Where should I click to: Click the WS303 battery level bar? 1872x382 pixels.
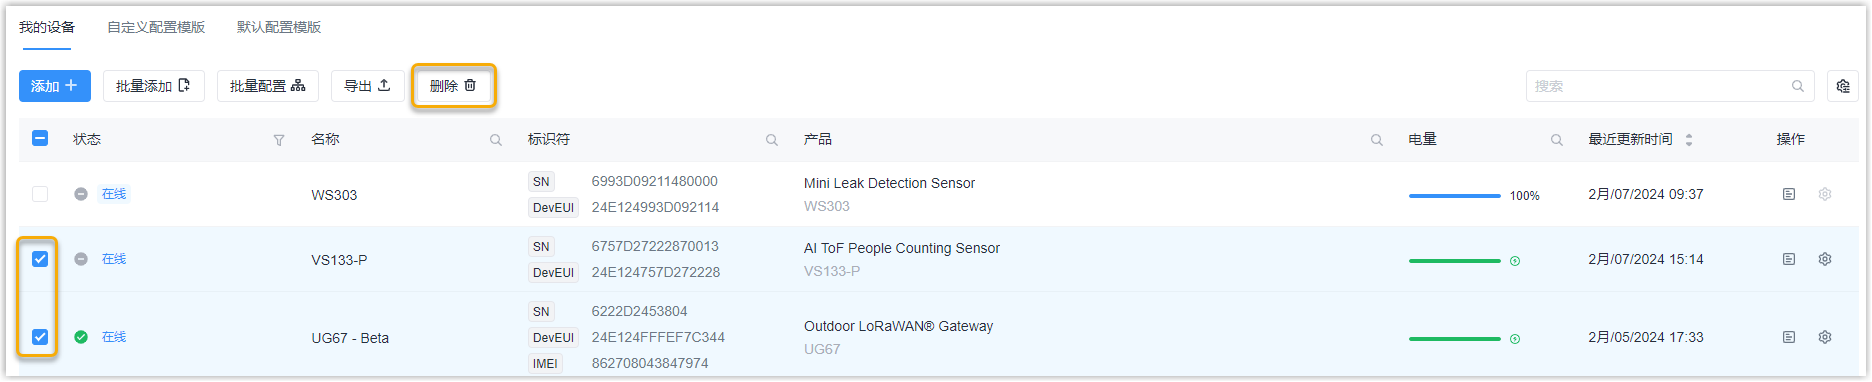[x=1454, y=196]
